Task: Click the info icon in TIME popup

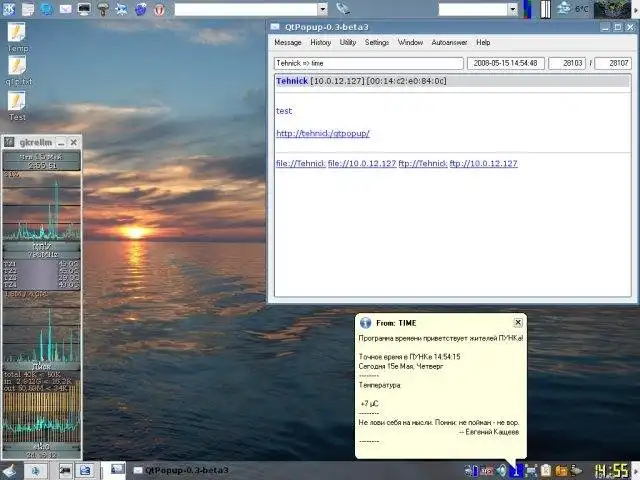Action: tap(365, 323)
